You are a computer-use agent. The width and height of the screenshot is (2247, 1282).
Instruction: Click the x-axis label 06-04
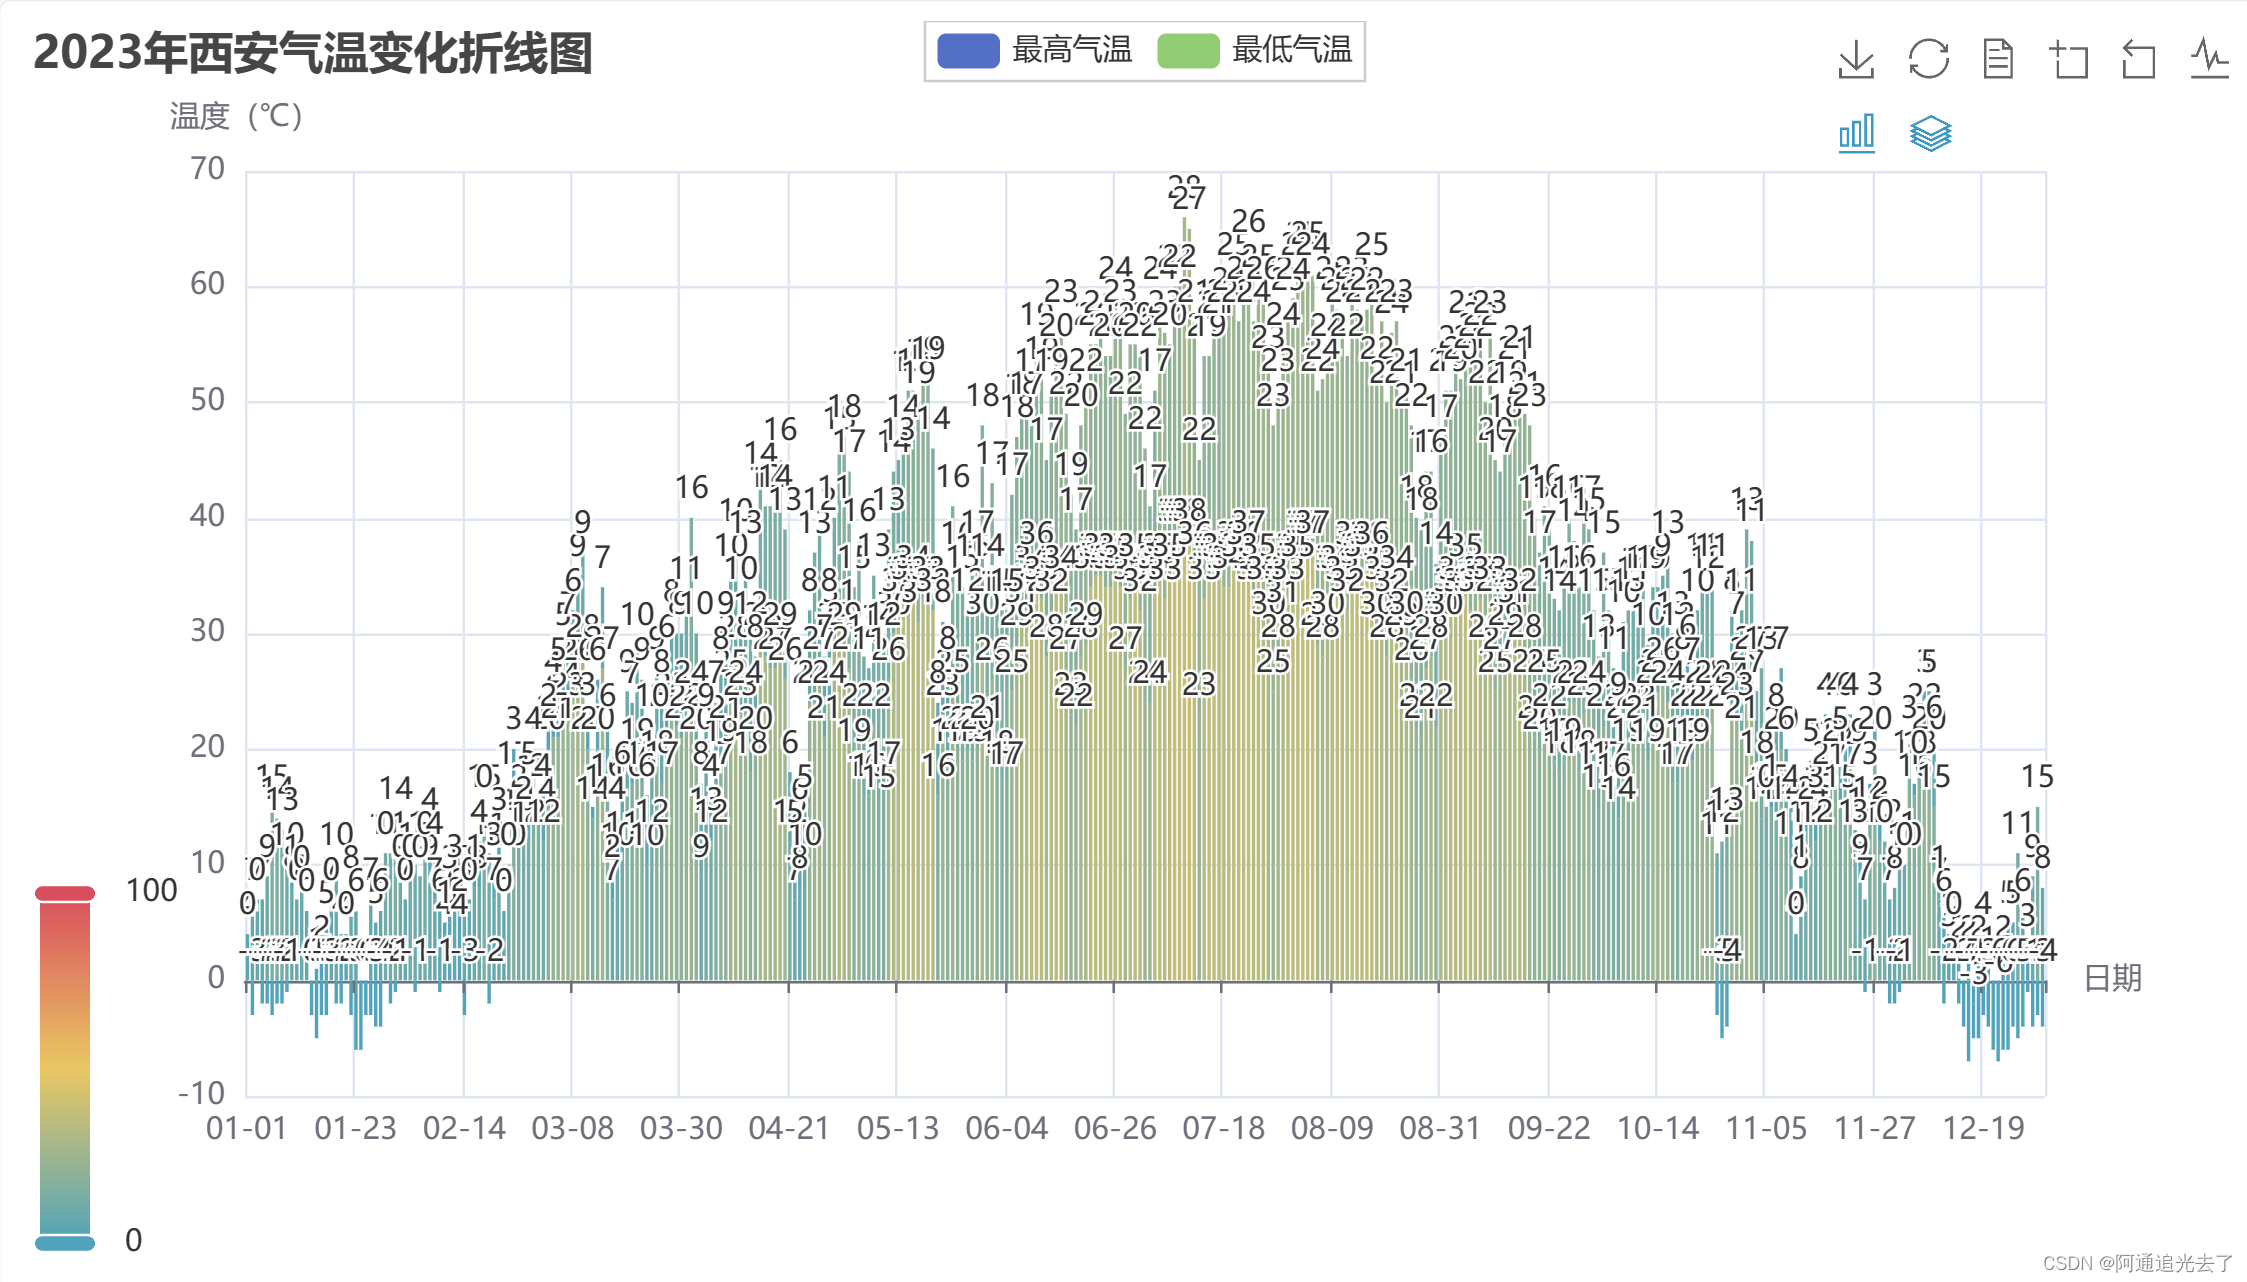[1006, 1128]
